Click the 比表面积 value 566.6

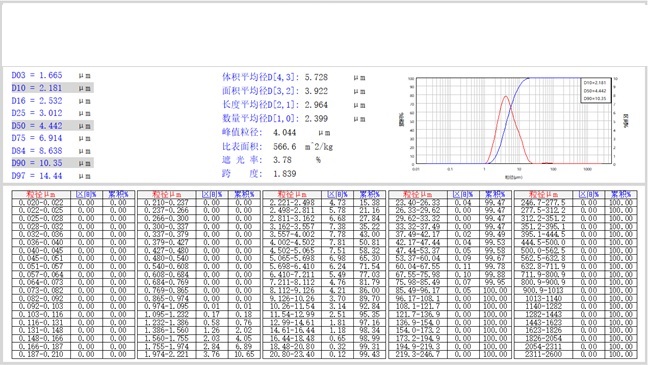tap(284, 147)
